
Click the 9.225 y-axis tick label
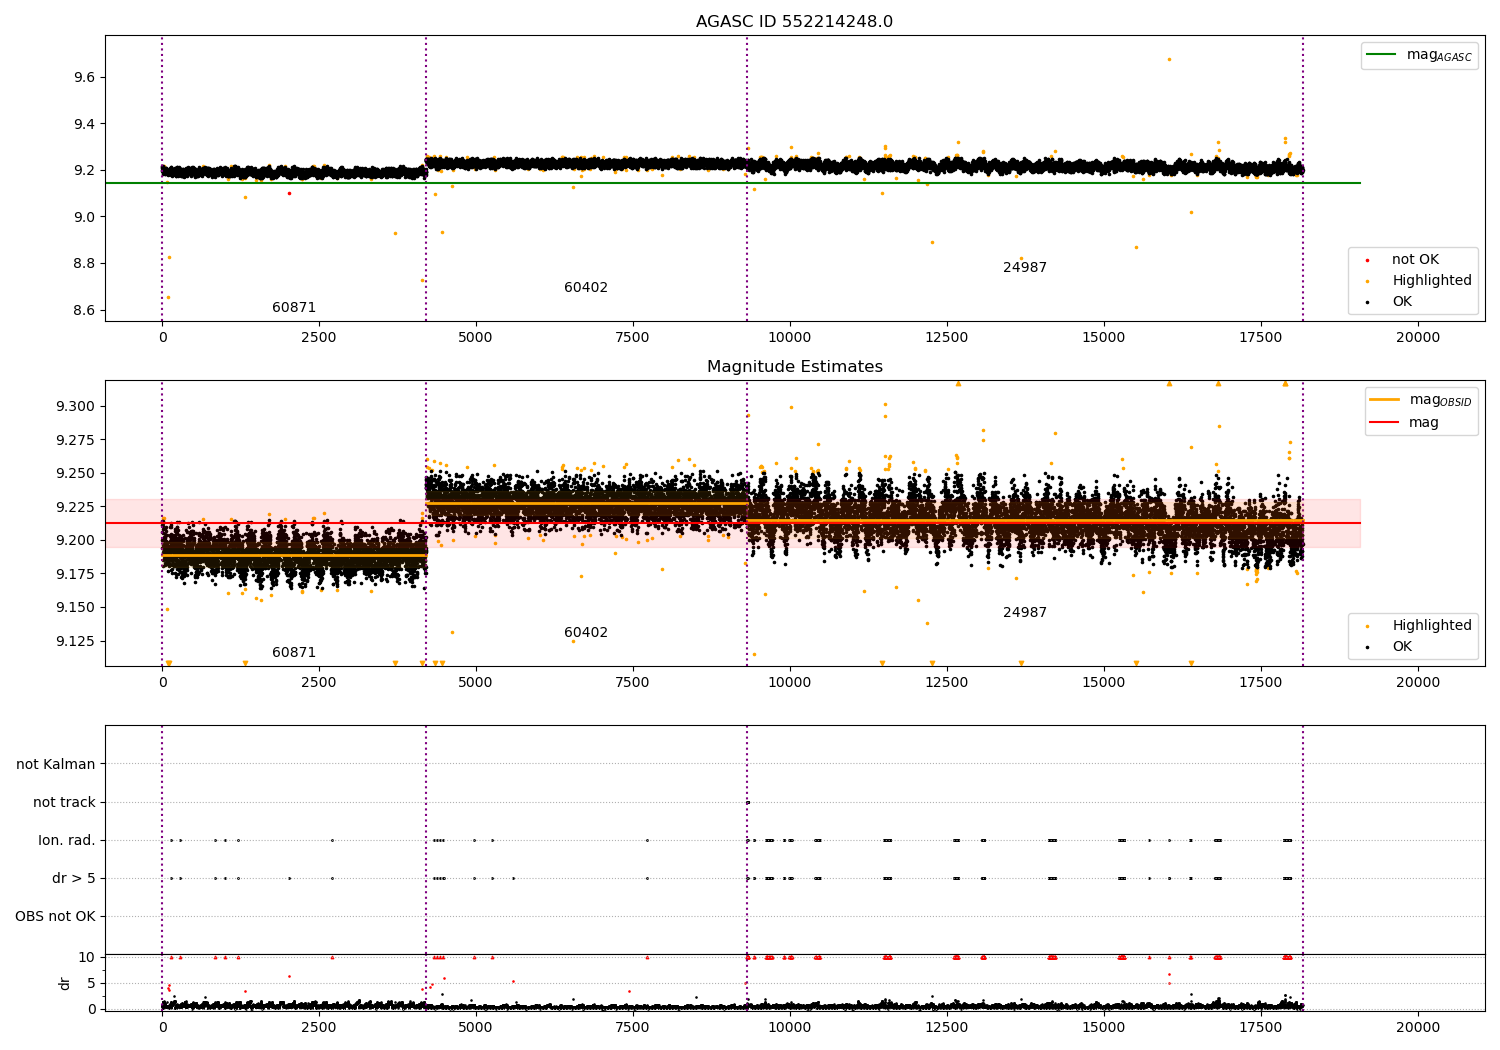pyautogui.click(x=76, y=507)
